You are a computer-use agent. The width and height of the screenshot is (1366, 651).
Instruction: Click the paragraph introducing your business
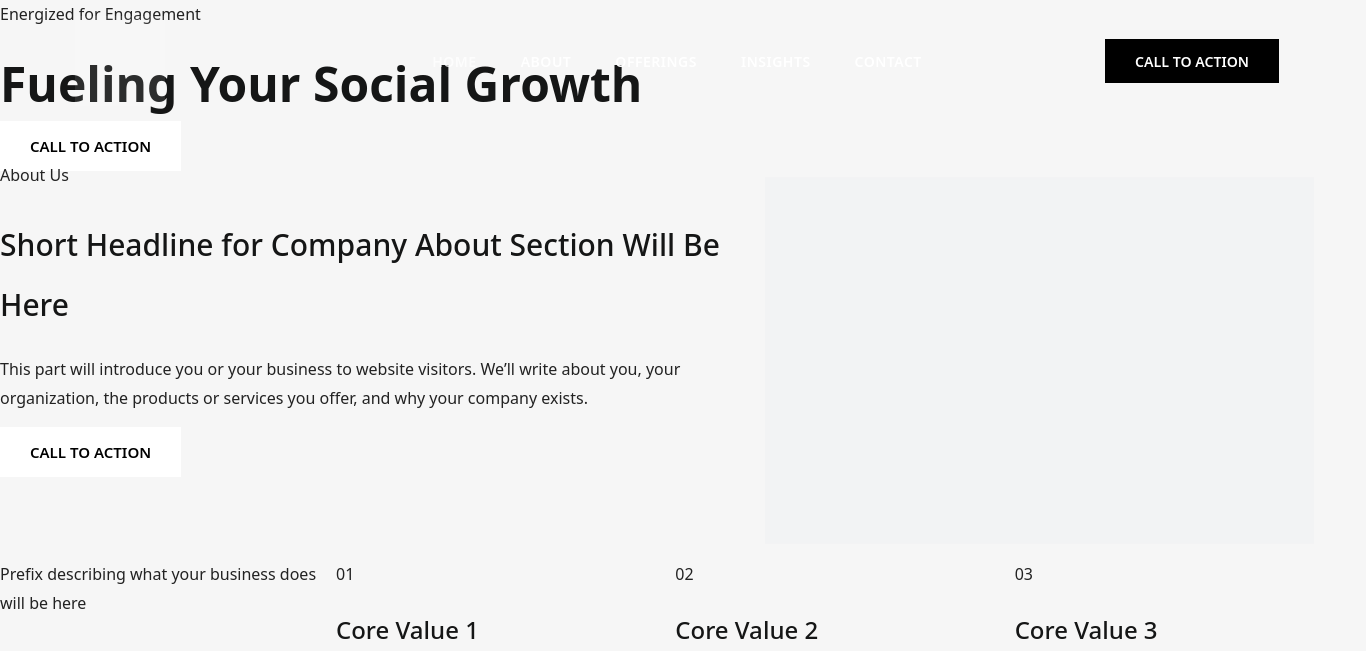click(340, 383)
